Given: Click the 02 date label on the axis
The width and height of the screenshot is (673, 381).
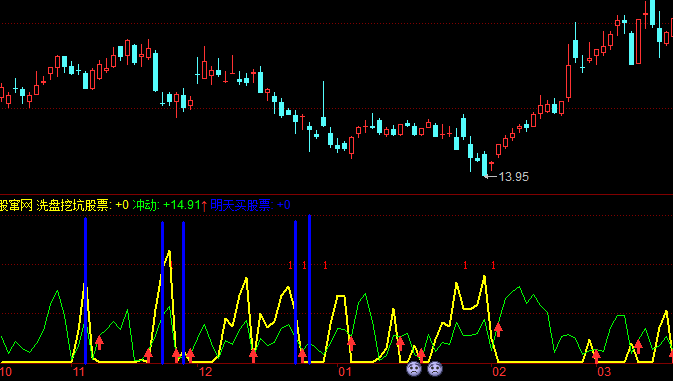Looking at the screenshot, I should 499,372.
